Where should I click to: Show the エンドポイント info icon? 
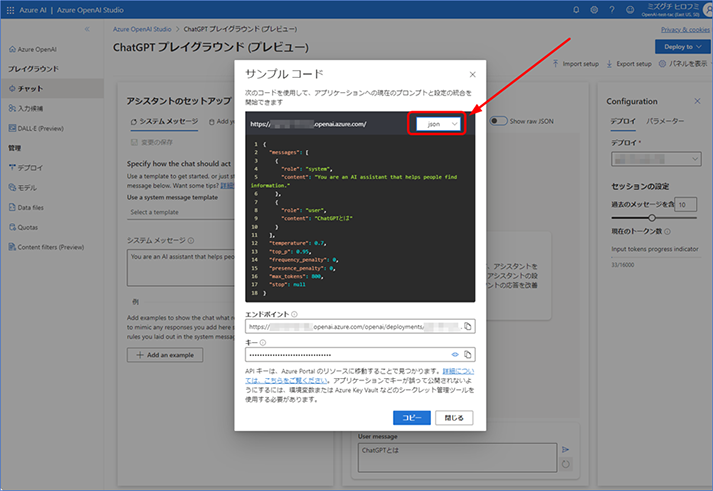click(x=294, y=314)
